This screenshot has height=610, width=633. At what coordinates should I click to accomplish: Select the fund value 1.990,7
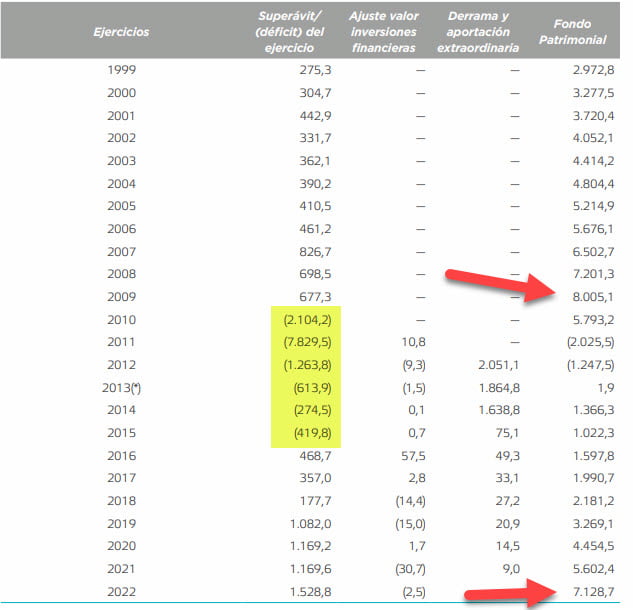pyautogui.click(x=594, y=478)
